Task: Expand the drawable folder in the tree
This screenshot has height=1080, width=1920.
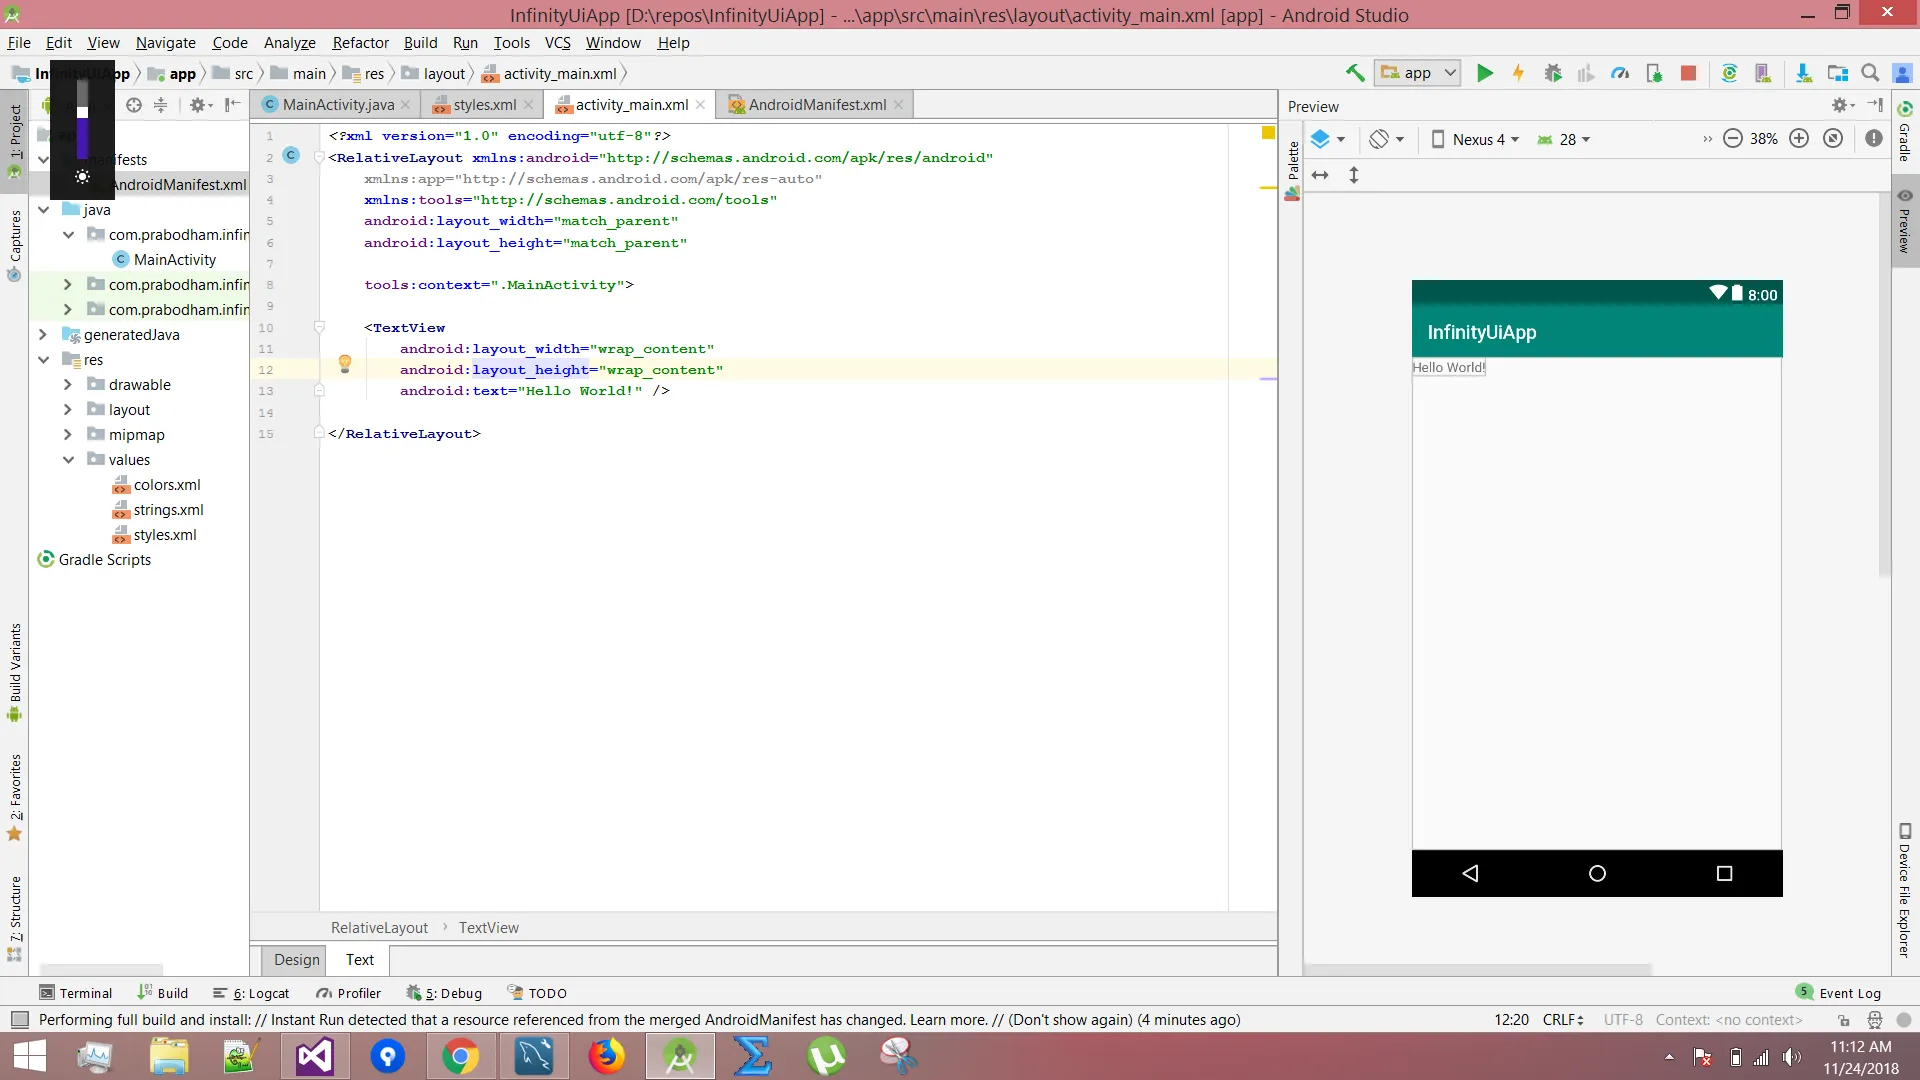Action: coord(68,385)
